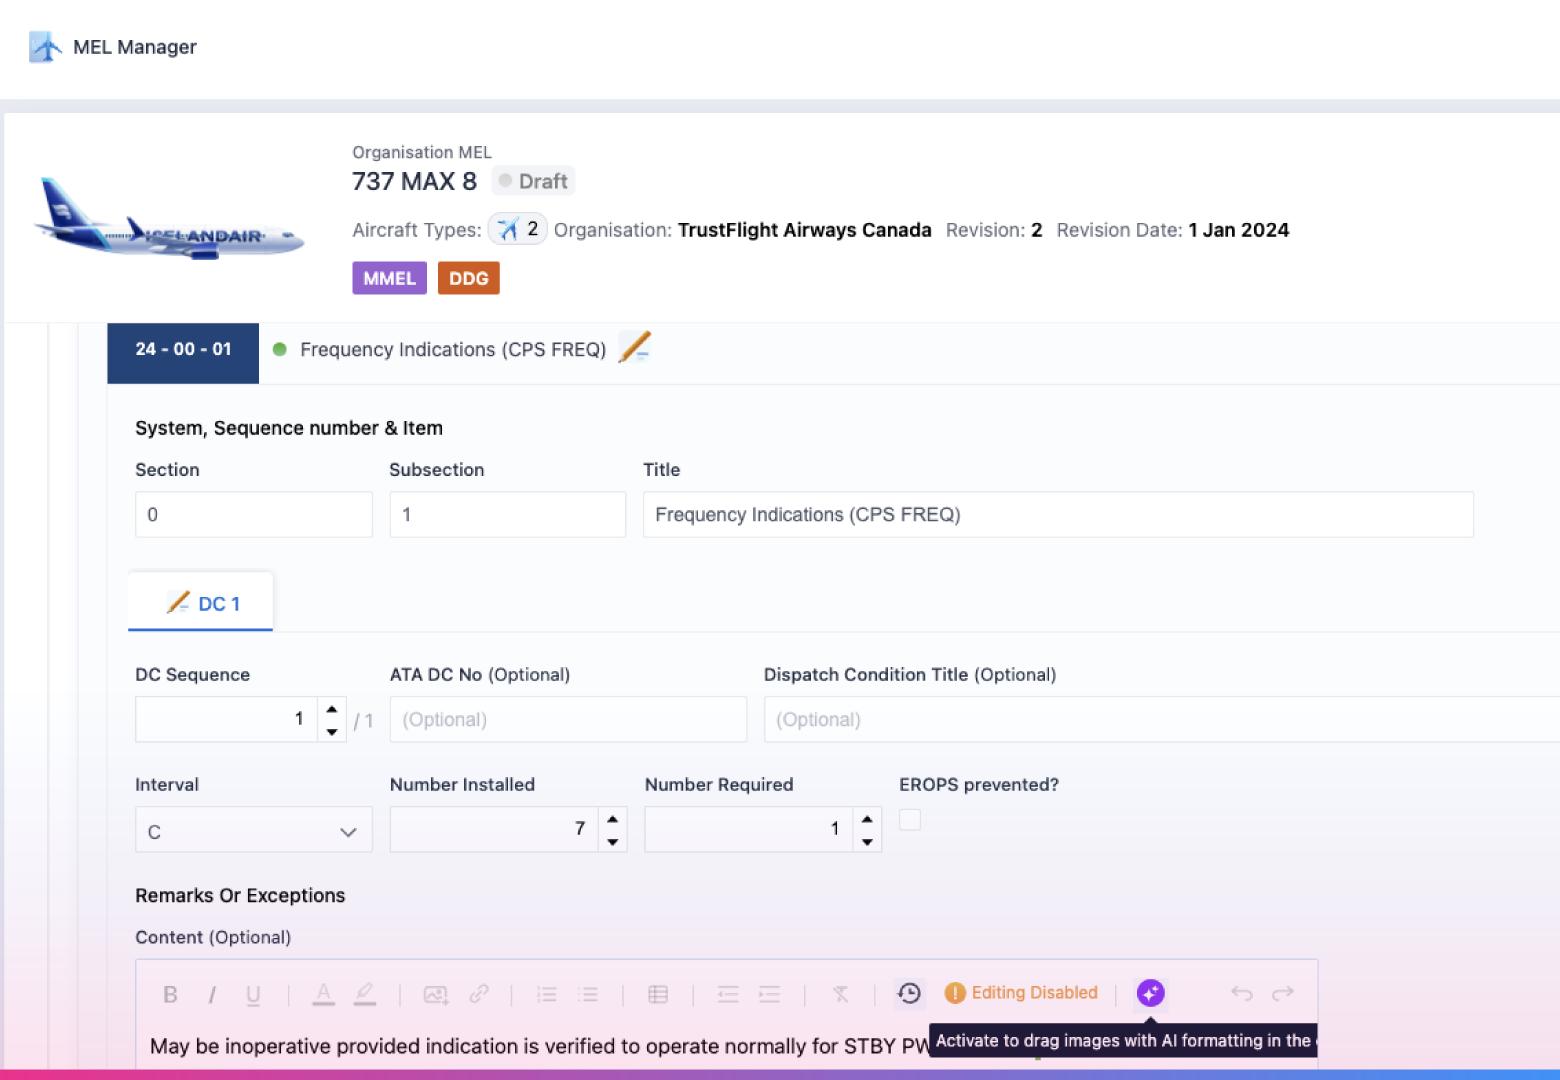This screenshot has width=1560, height=1080.
Task: Tick the EROPS prevented checkbox
Action: (910, 820)
